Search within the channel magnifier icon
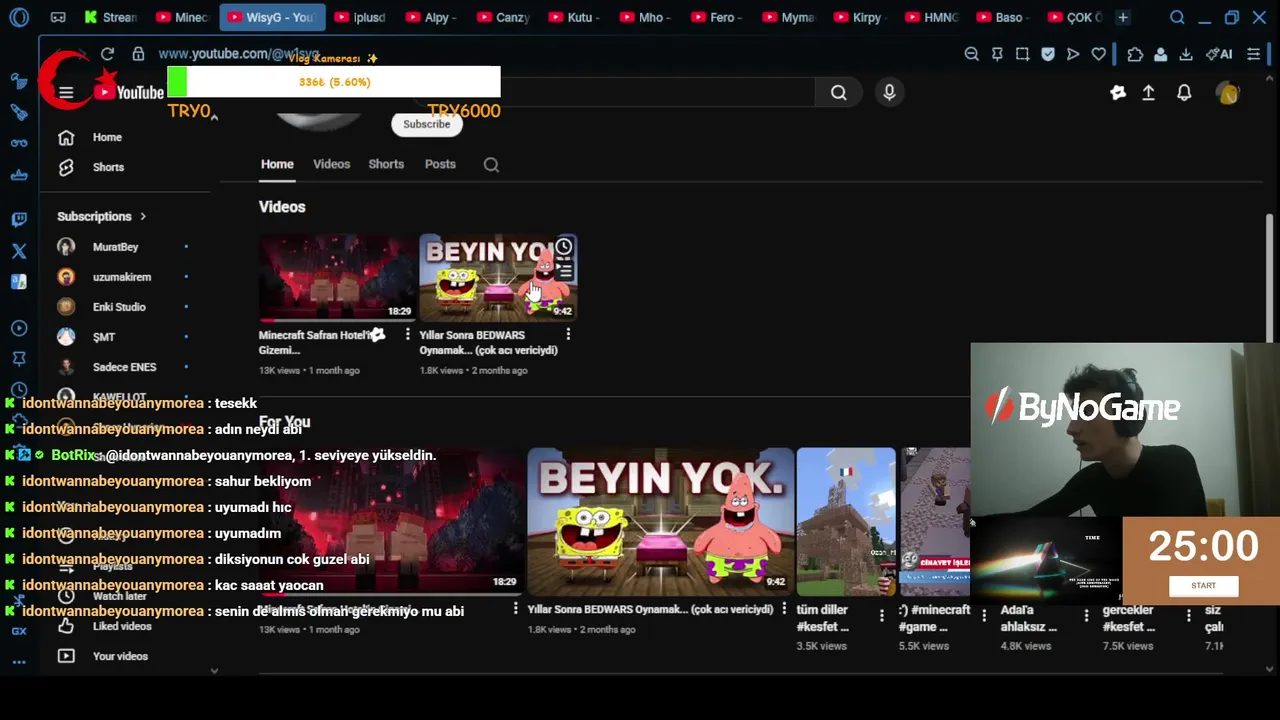The height and width of the screenshot is (720, 1280). coord(491,165)
